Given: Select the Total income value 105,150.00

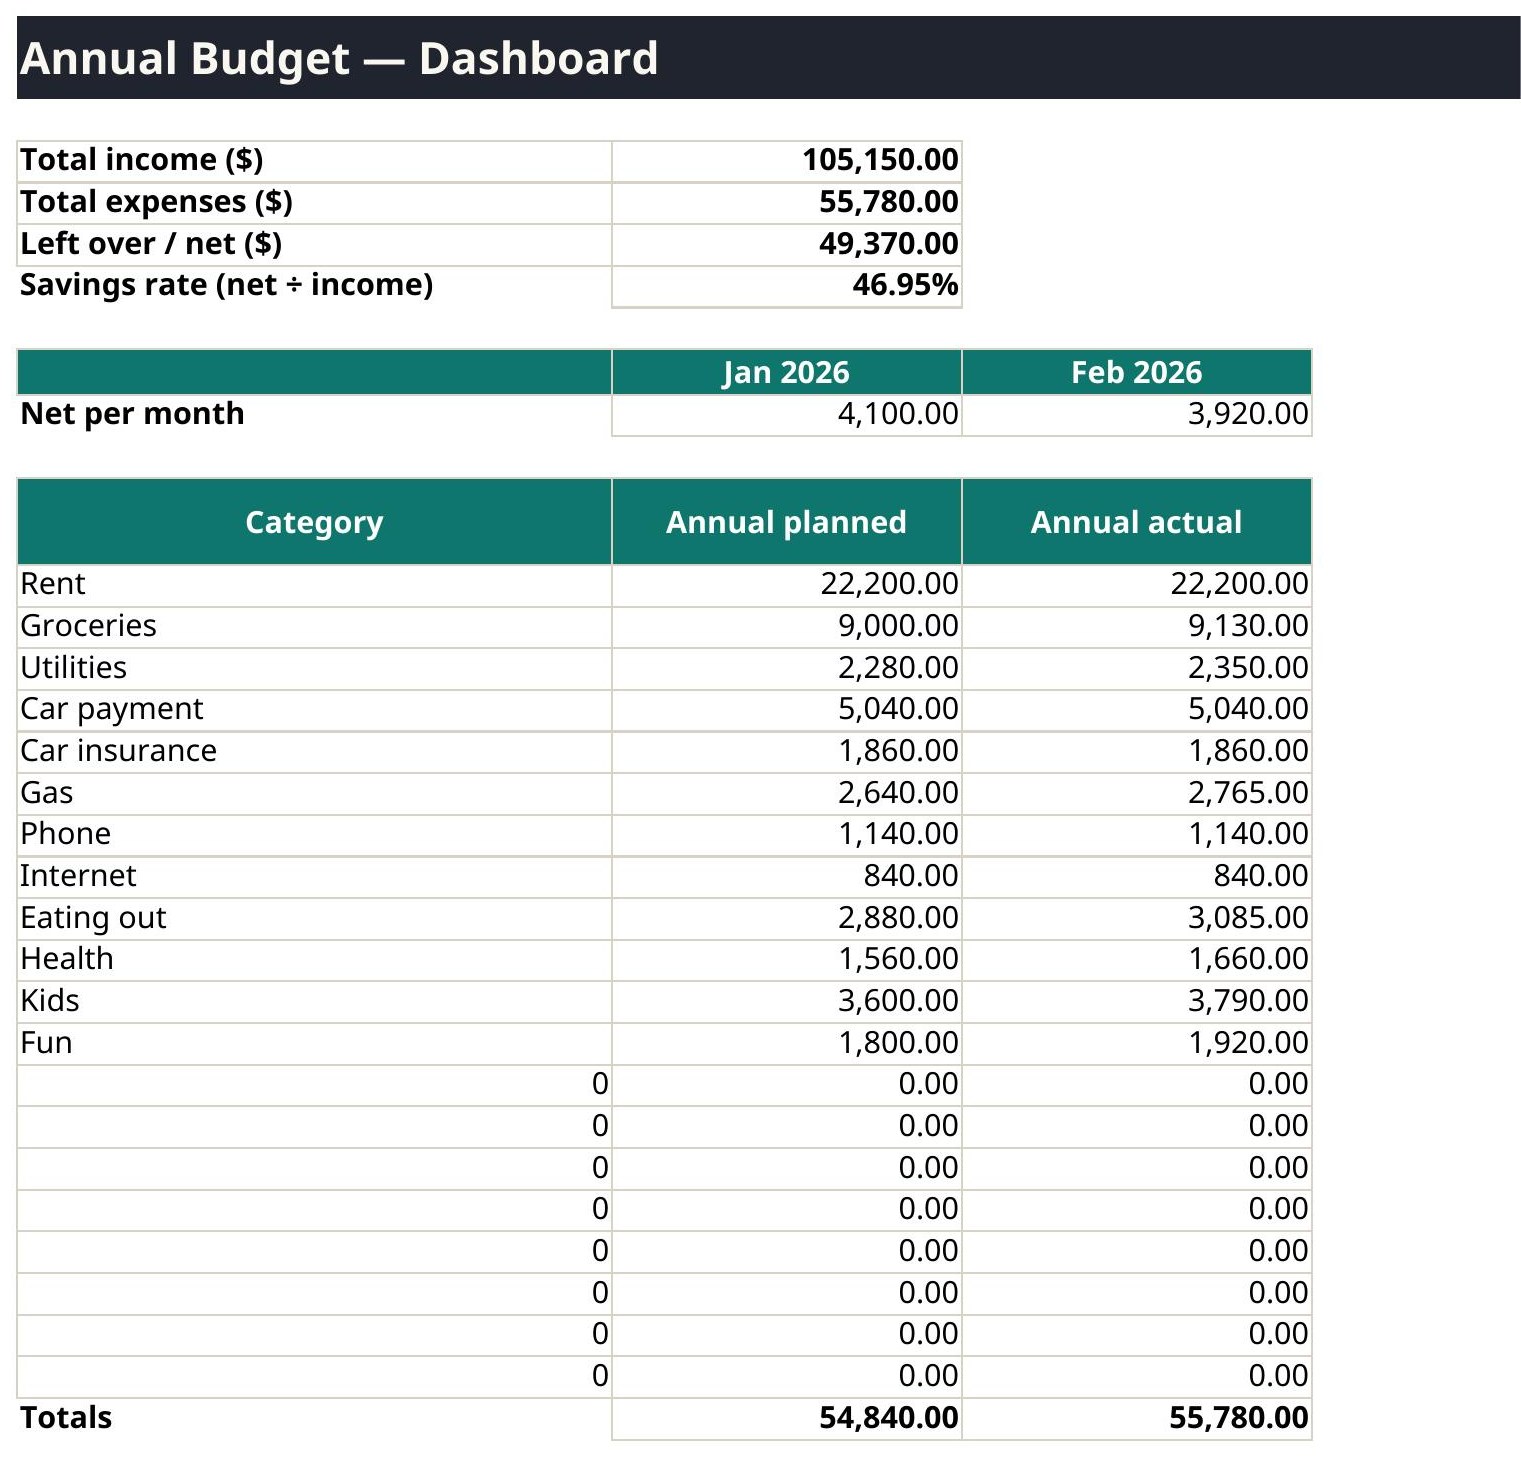Looking at the screenshot, I should (786, 161).
